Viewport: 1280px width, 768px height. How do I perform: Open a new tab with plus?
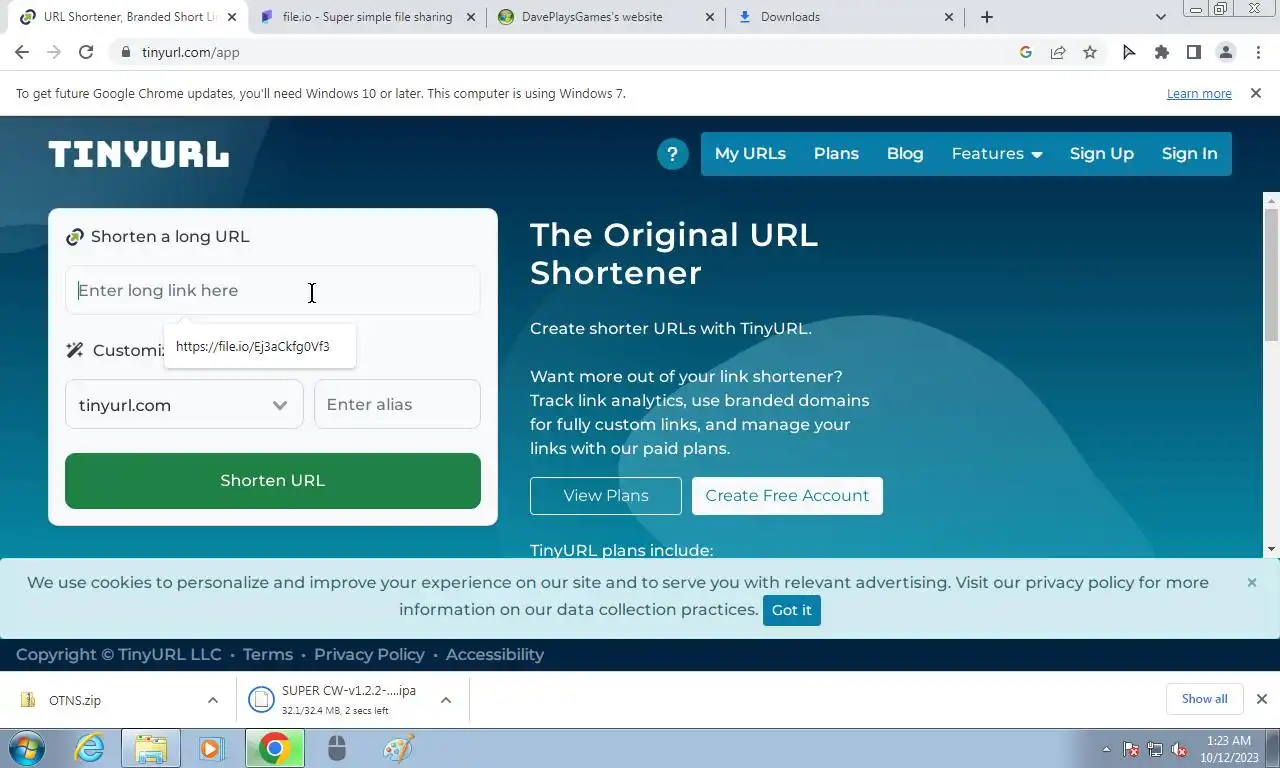(x=987, y=17)
